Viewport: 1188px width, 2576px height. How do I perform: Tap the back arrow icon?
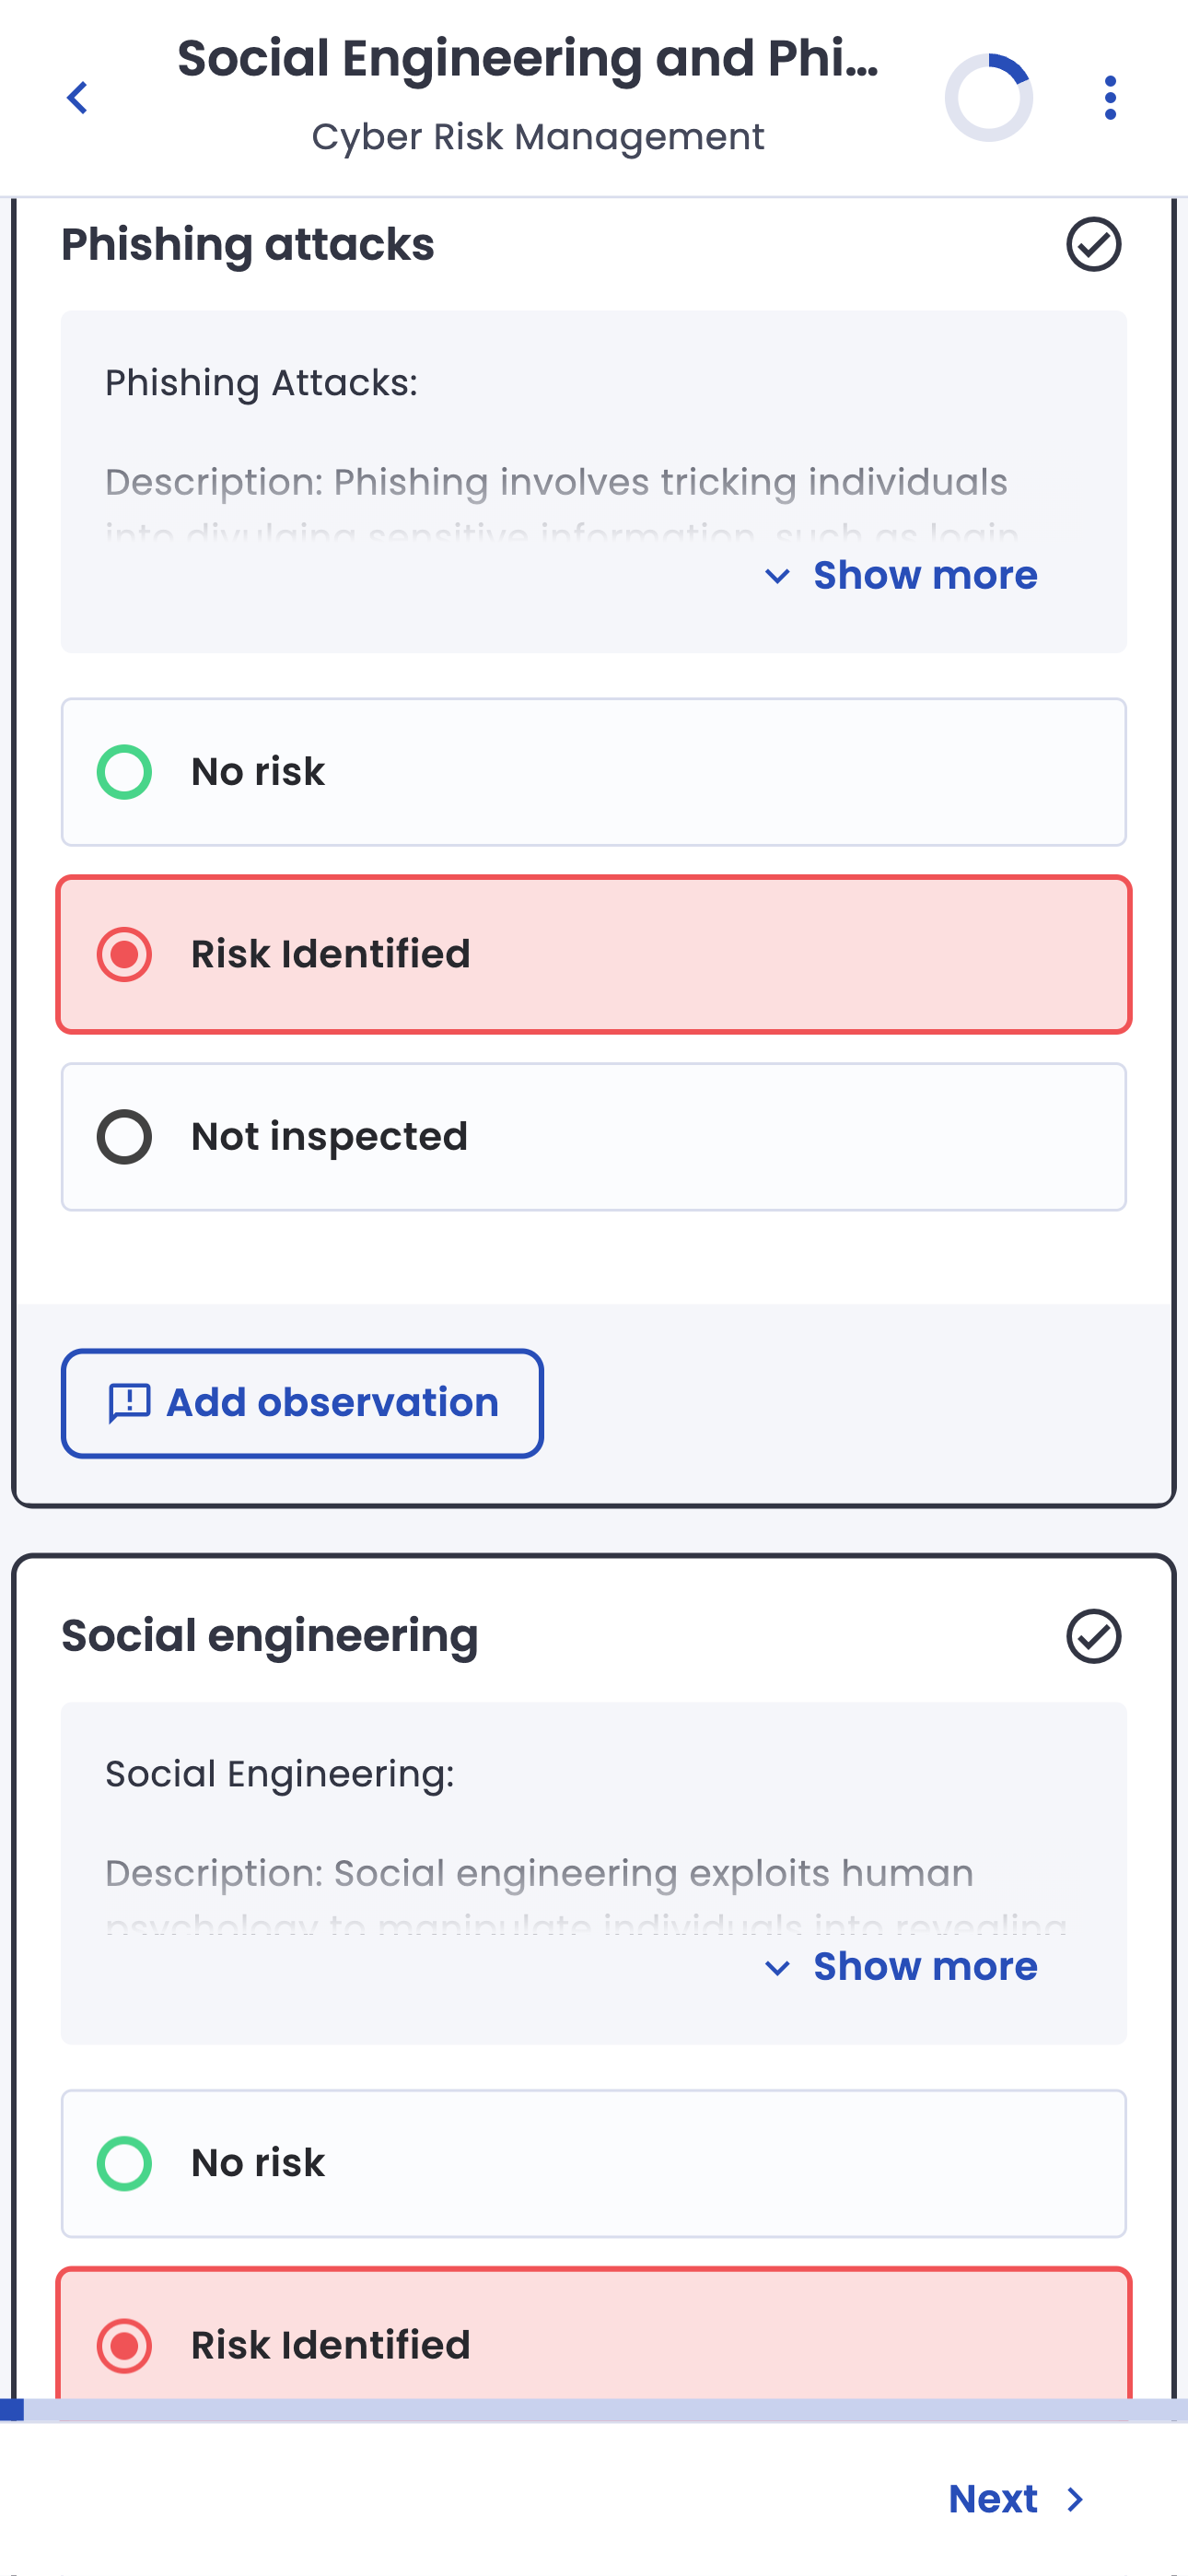[77, 98]
